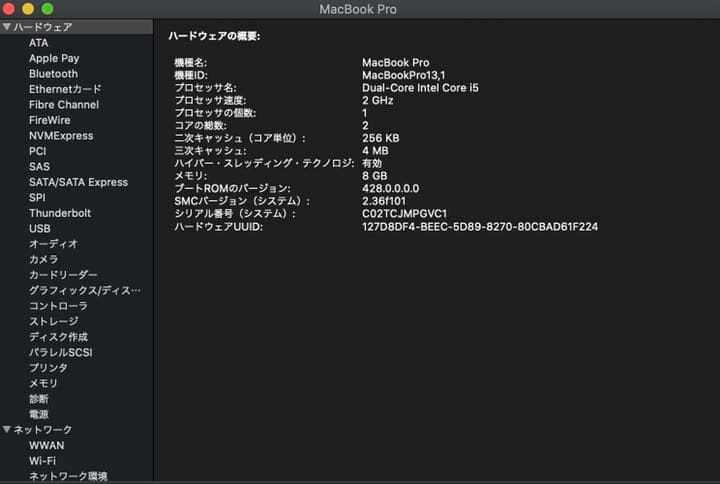Click the プロセッサ名 label

[x=205, y=88]
